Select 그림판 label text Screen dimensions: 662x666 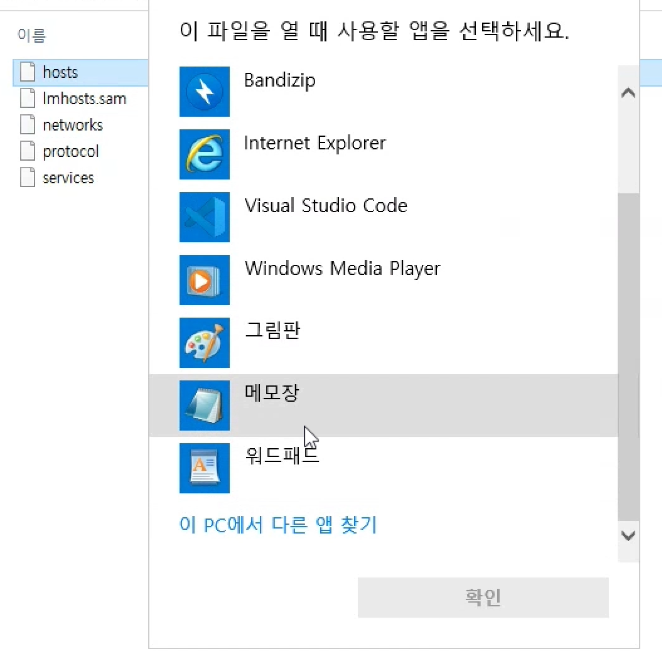pyautogui.click(x=272, y=330)
